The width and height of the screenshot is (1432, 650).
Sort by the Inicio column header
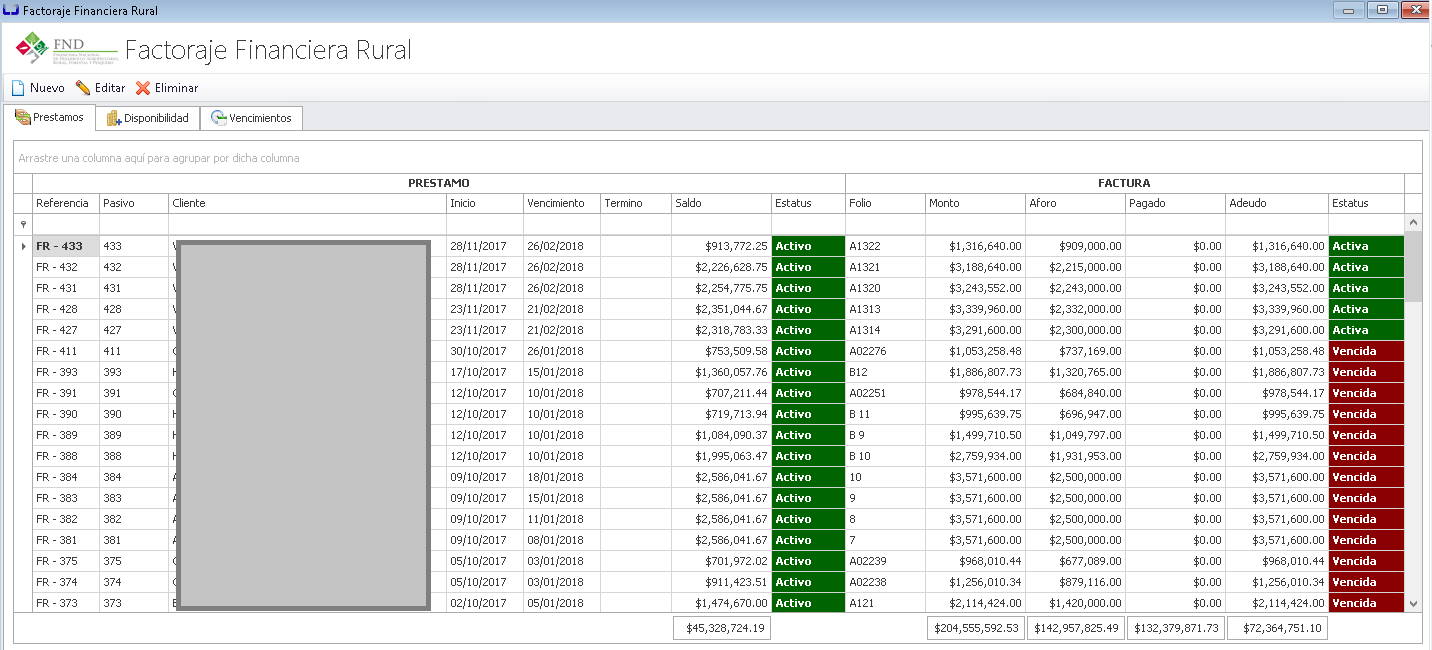485,203
